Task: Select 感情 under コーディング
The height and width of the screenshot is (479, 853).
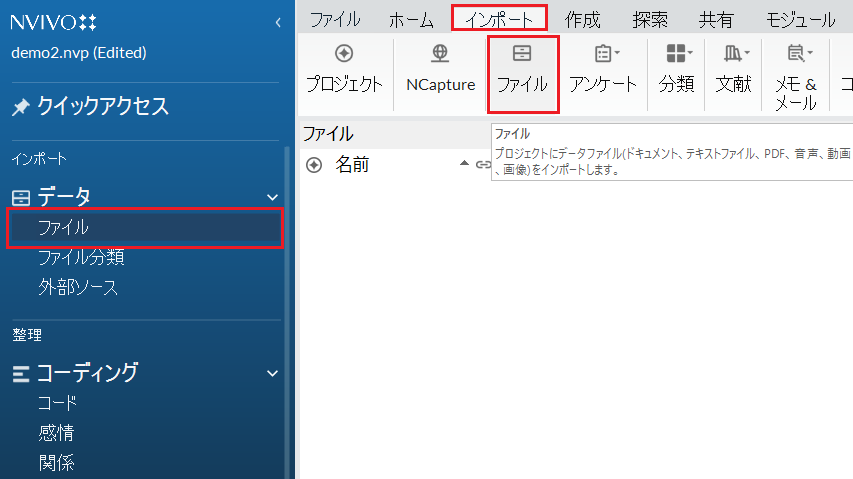Action: tap(56, 433)
